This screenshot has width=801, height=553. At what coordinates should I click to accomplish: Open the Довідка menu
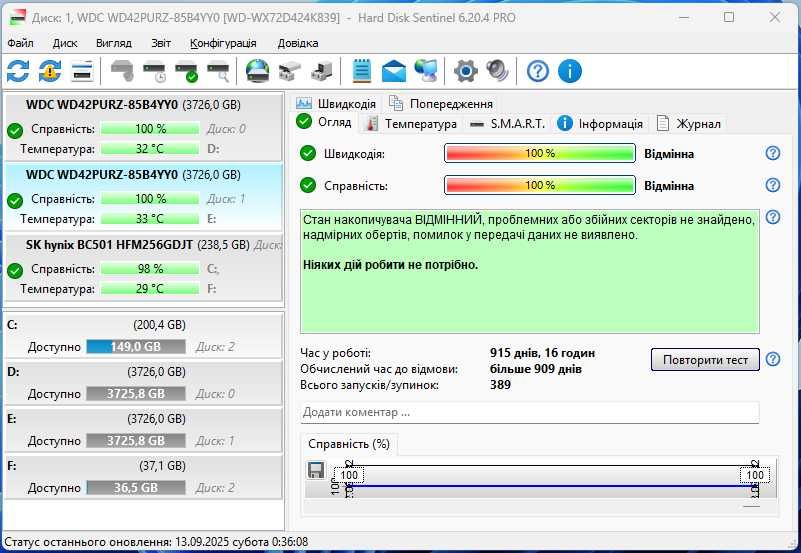(x=298, y=43)
